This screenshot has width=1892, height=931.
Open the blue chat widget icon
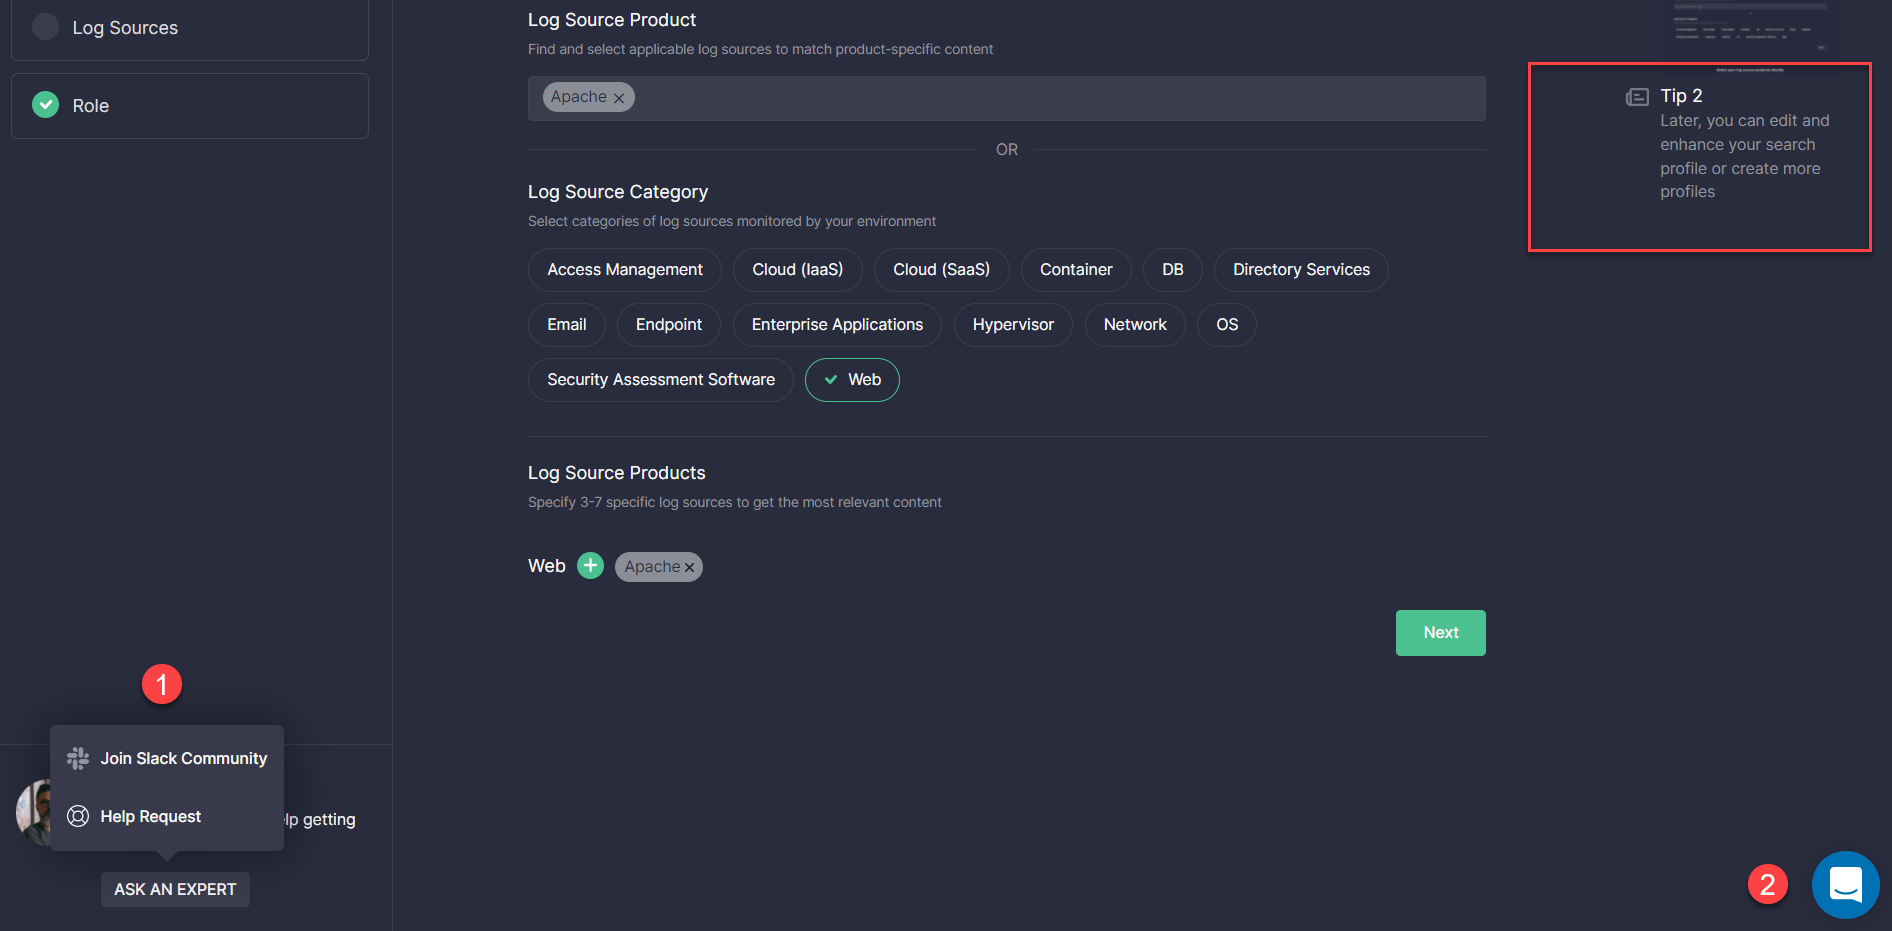point(1845,885)
